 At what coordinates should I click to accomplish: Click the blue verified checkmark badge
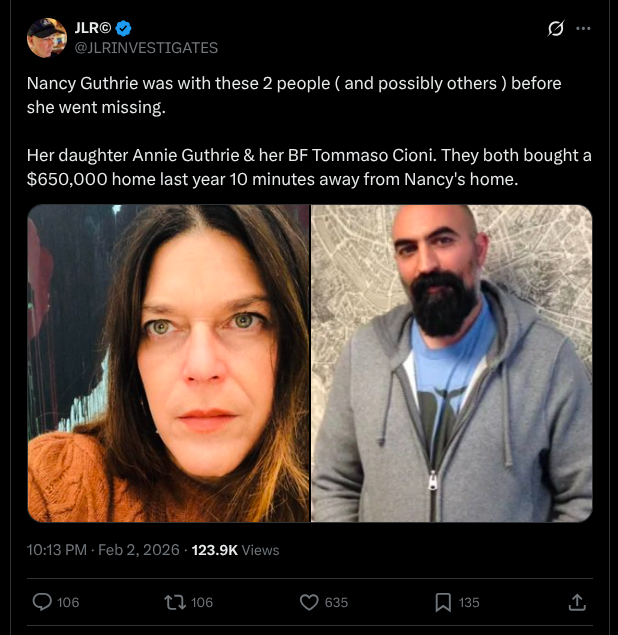tap(123, 28)
